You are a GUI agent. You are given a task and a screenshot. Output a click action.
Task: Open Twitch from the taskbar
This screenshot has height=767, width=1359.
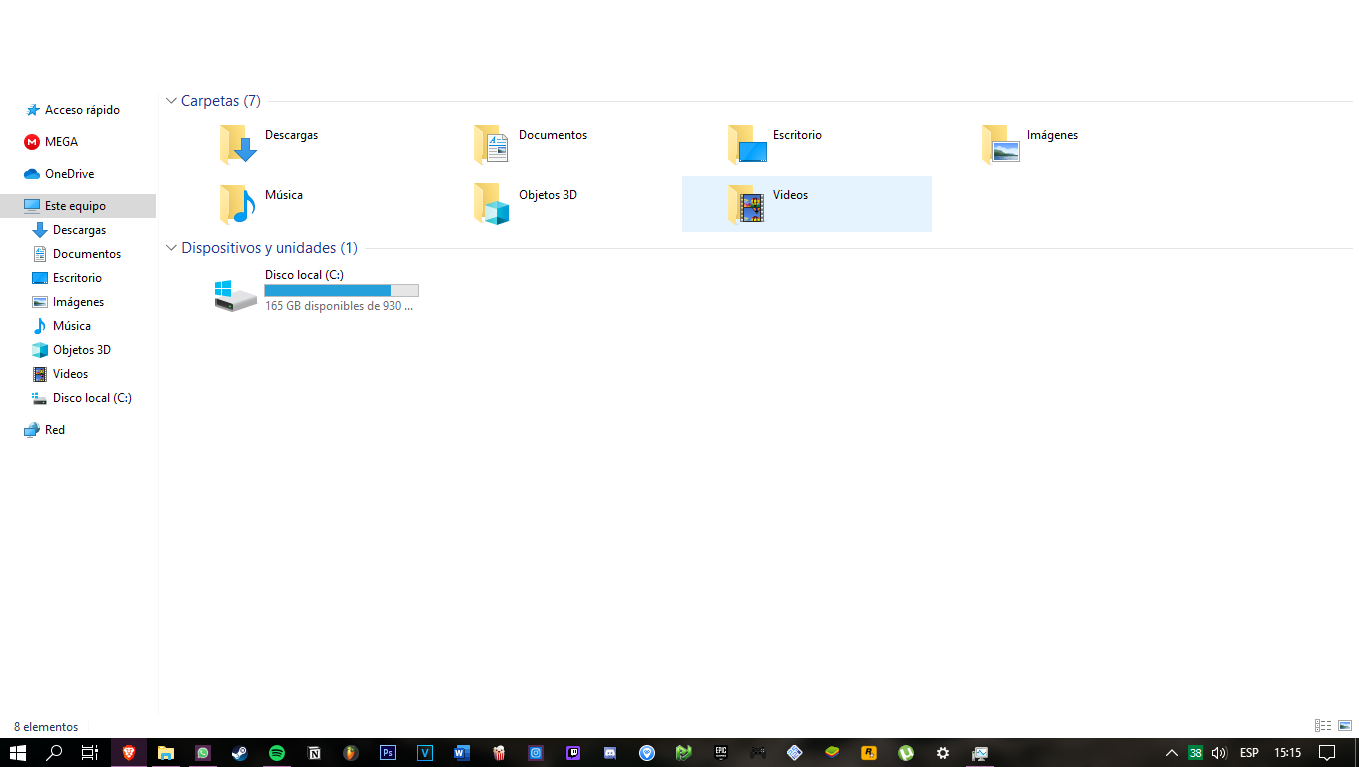point(573,752)
